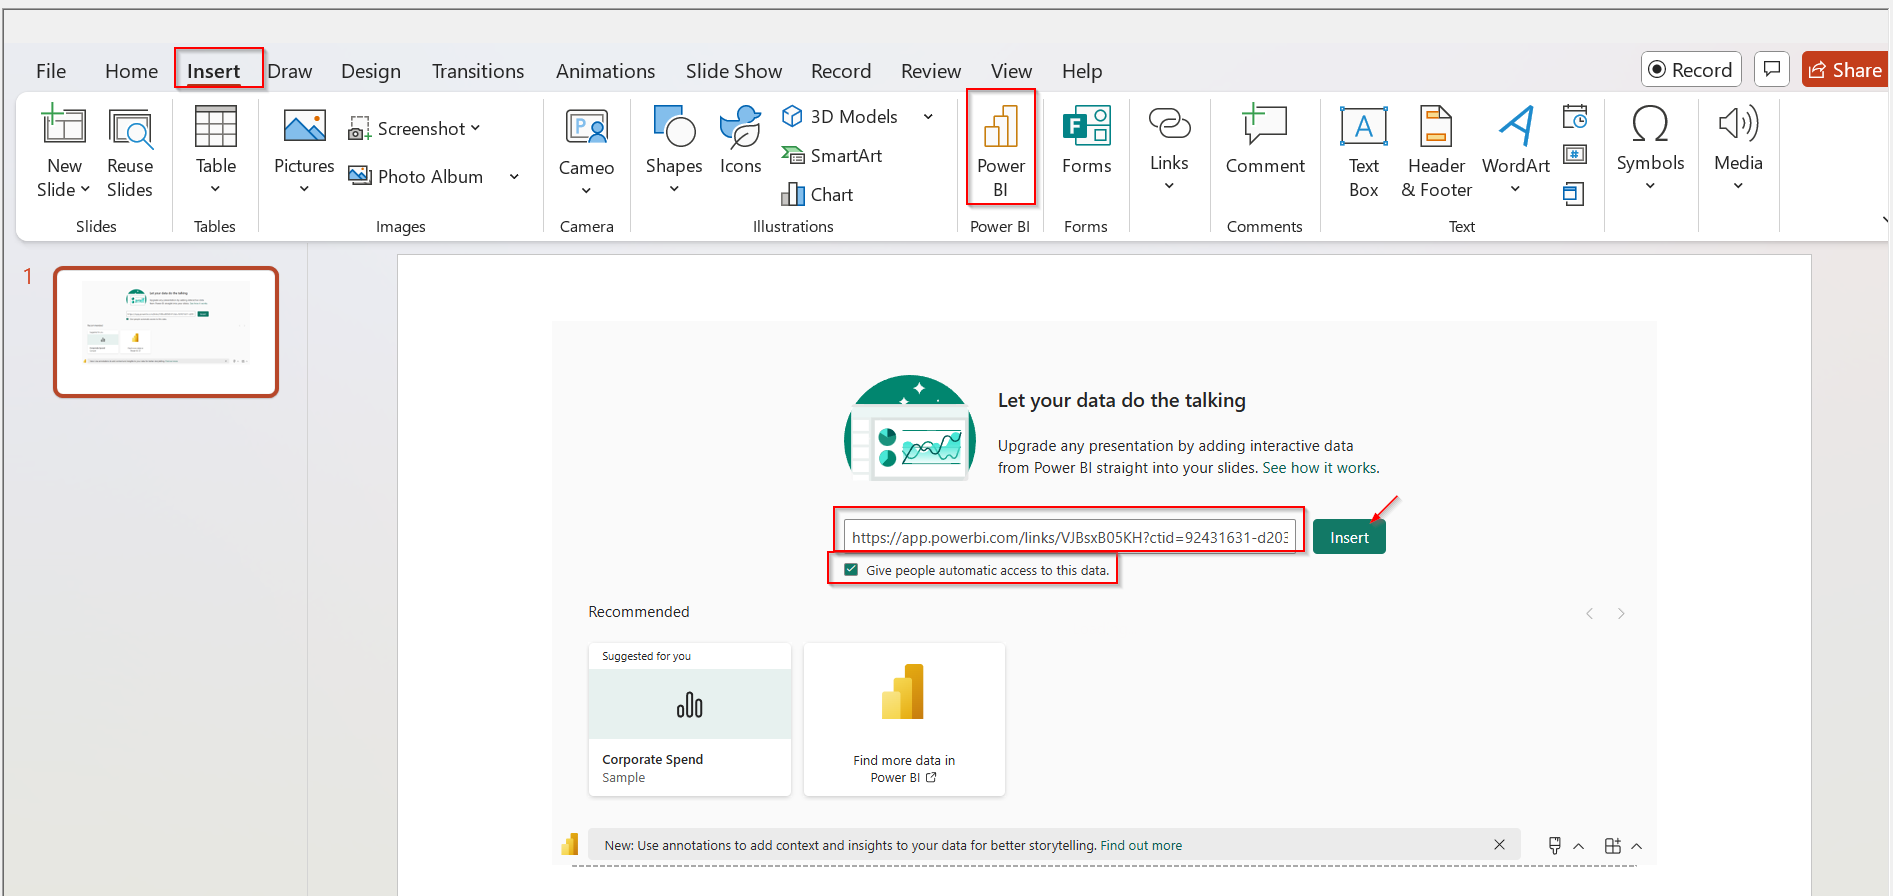The width and height of the screenshot is (1893, 896).
Task: Expand data options chevron in add-in footer
Action: click(x=1578, y=846)
